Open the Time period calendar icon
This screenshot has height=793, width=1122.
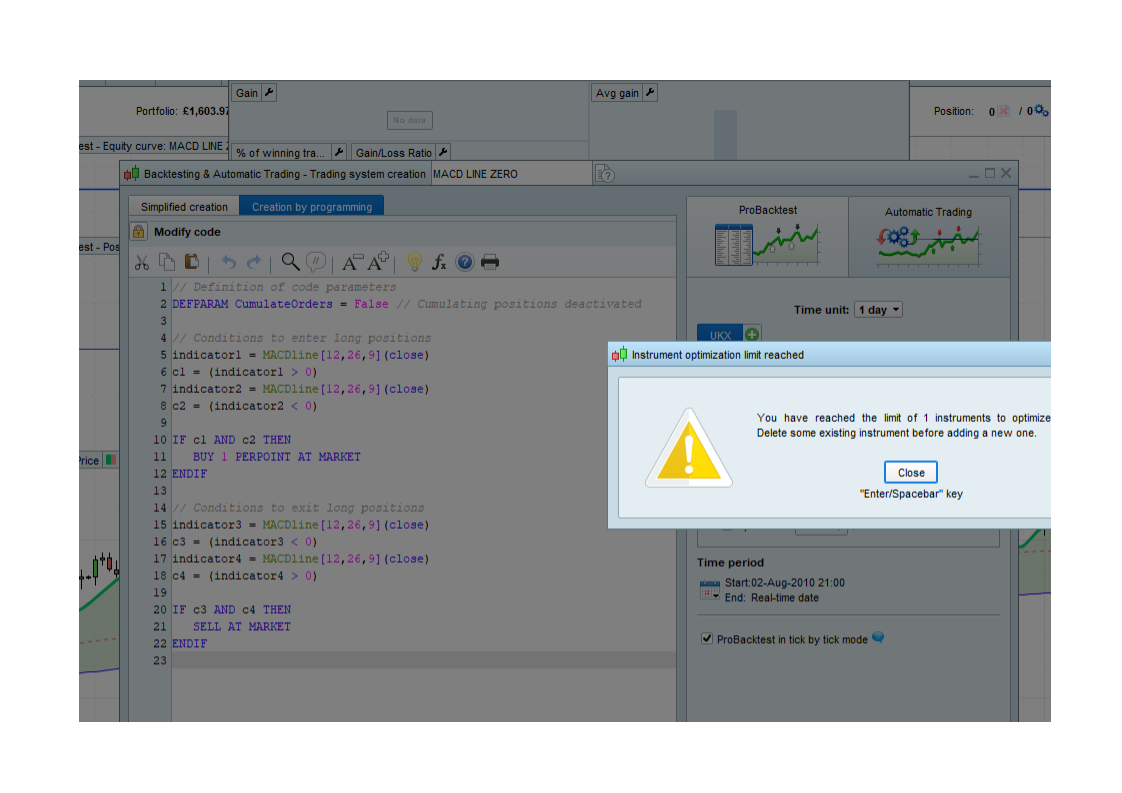coord(709,590)
